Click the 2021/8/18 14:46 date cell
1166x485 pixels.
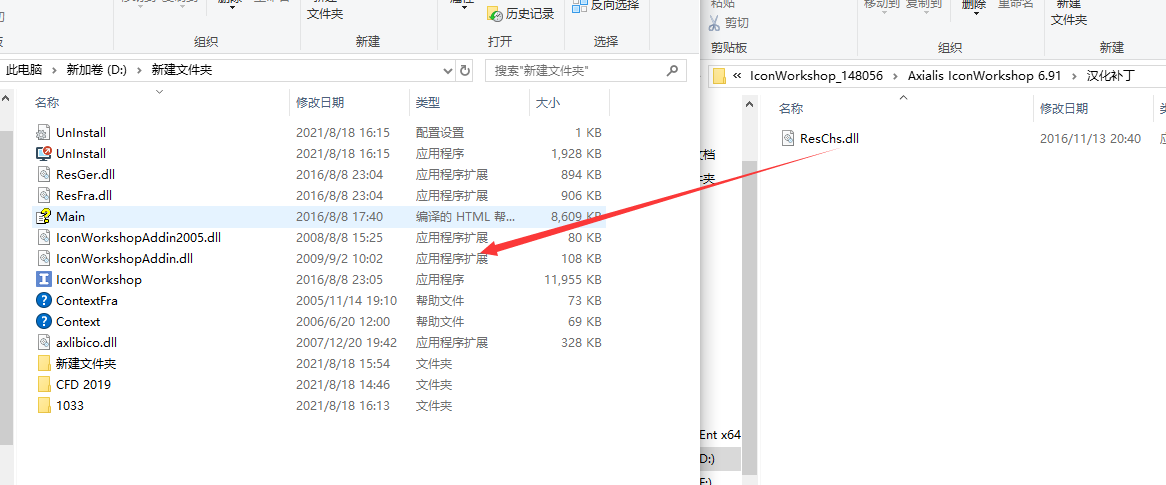tap(343, 385)
